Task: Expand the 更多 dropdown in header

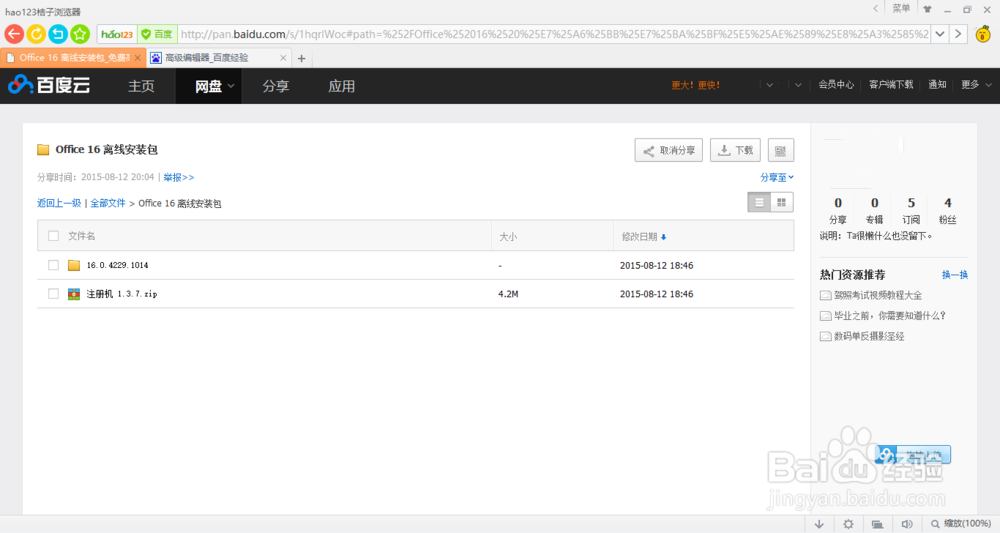Action: [989, 85]
